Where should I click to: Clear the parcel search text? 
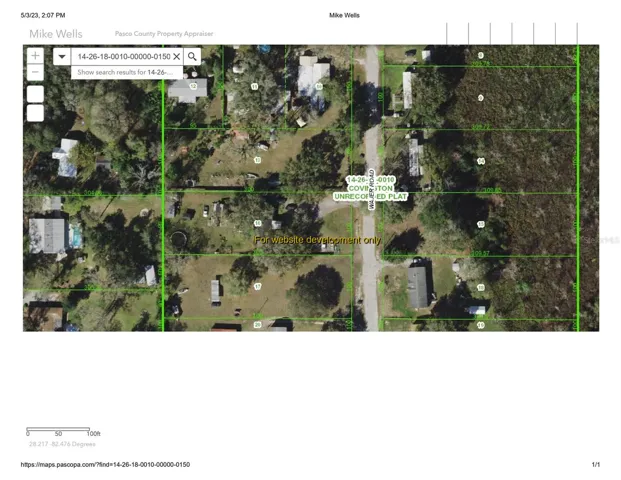(x=177, y=57)
